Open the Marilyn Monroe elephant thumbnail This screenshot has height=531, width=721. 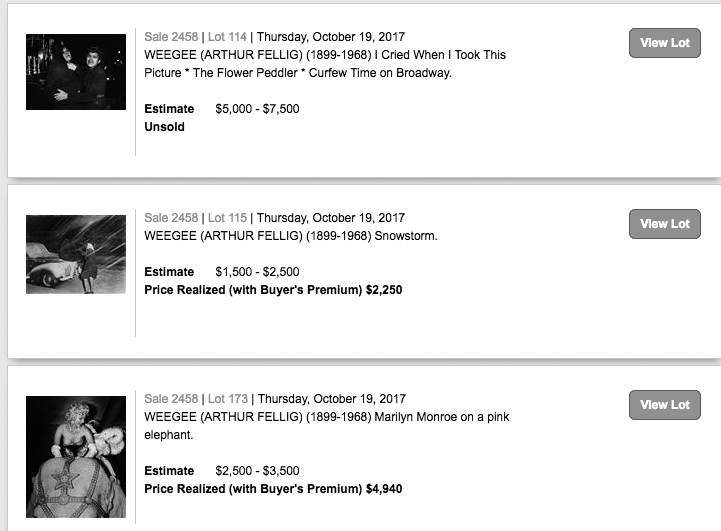click(x=76, y=457)
